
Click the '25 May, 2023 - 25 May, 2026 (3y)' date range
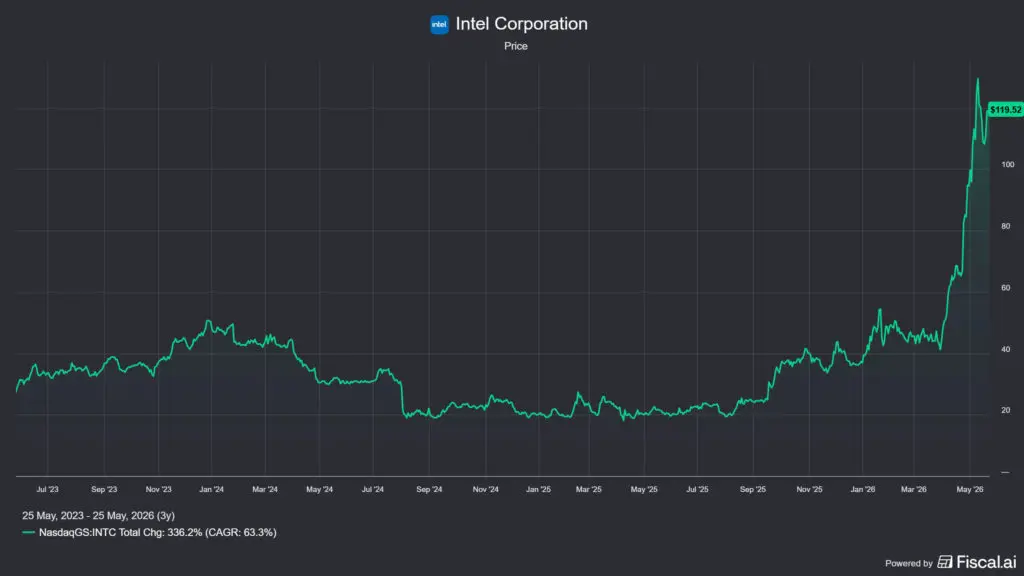99,516
